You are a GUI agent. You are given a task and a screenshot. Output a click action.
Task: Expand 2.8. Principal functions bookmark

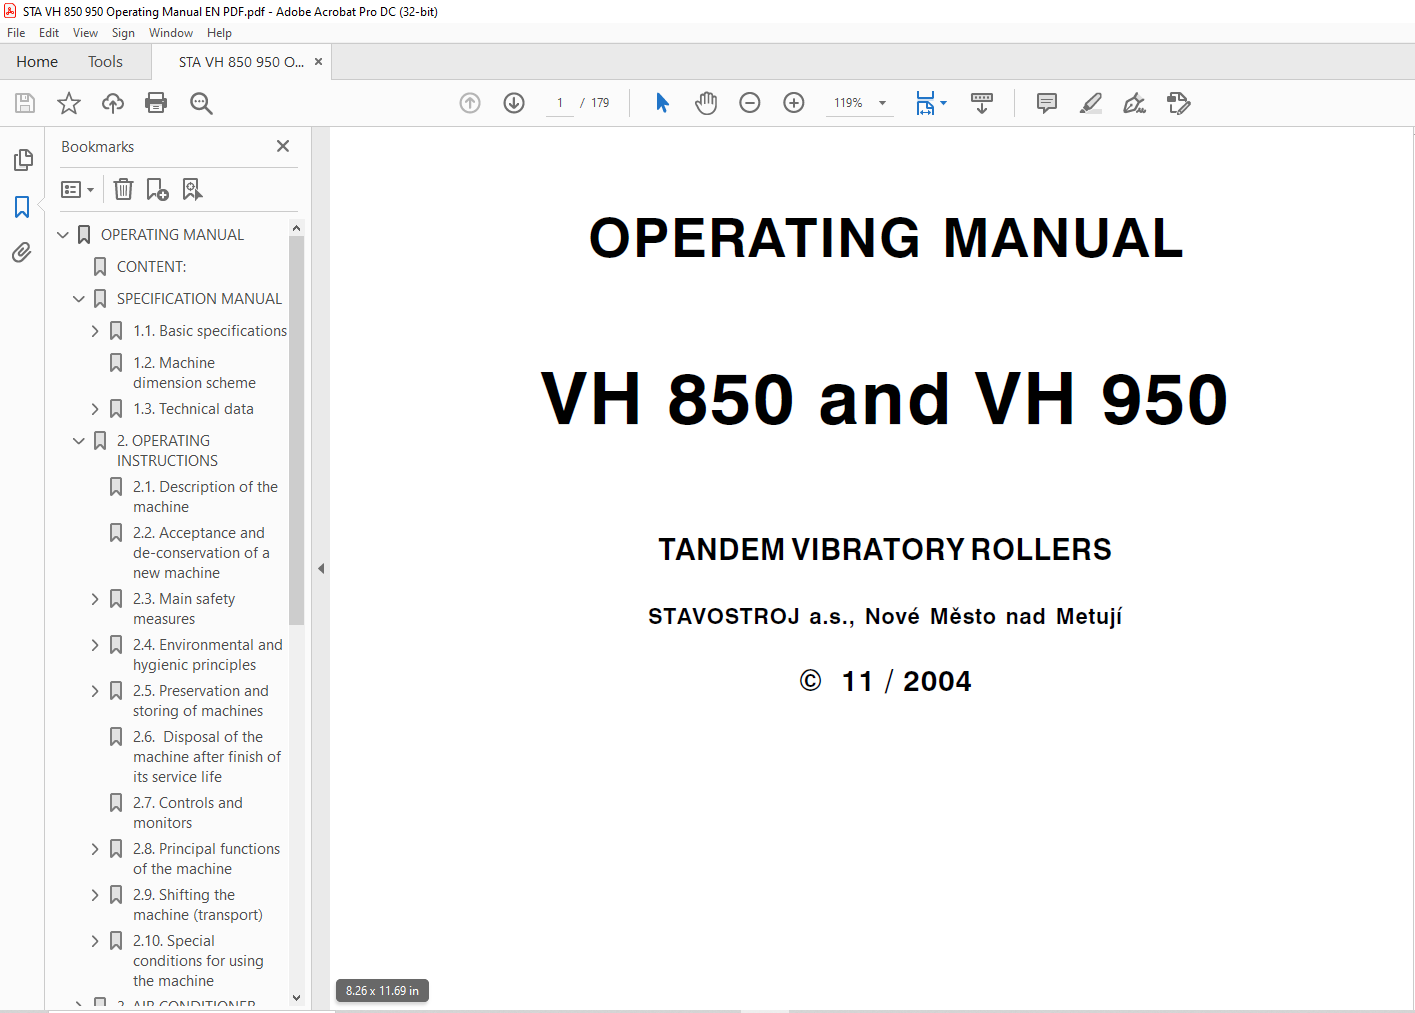click(95, 849)
